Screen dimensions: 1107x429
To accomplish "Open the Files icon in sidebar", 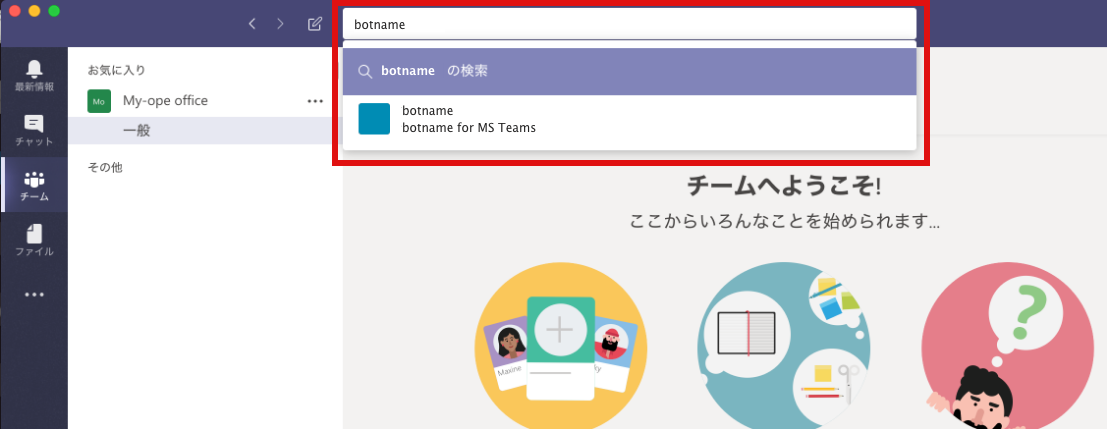I will (34, 240).
